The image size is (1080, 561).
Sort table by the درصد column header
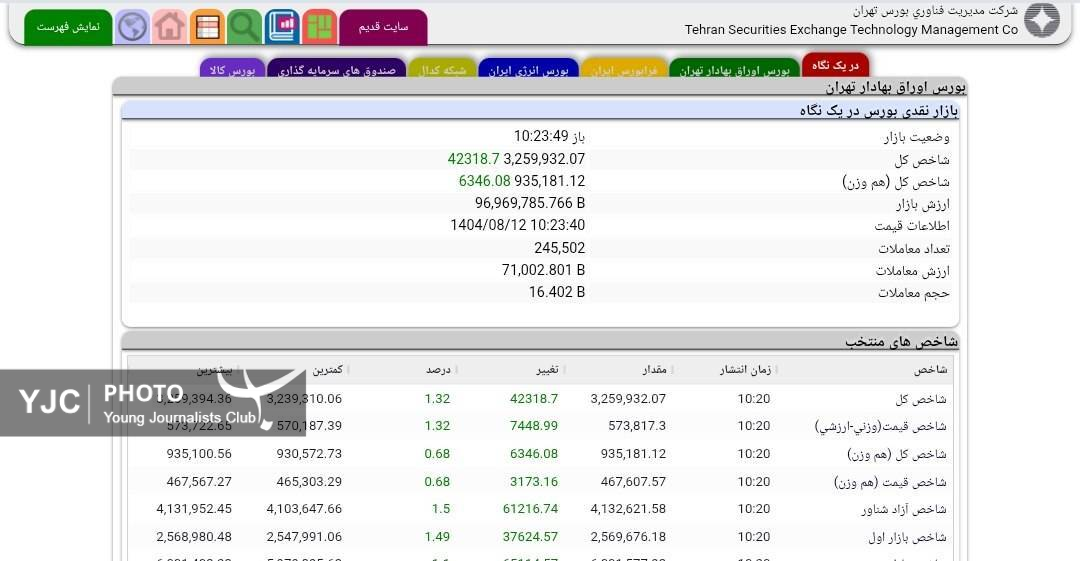(x=437, y=370)
